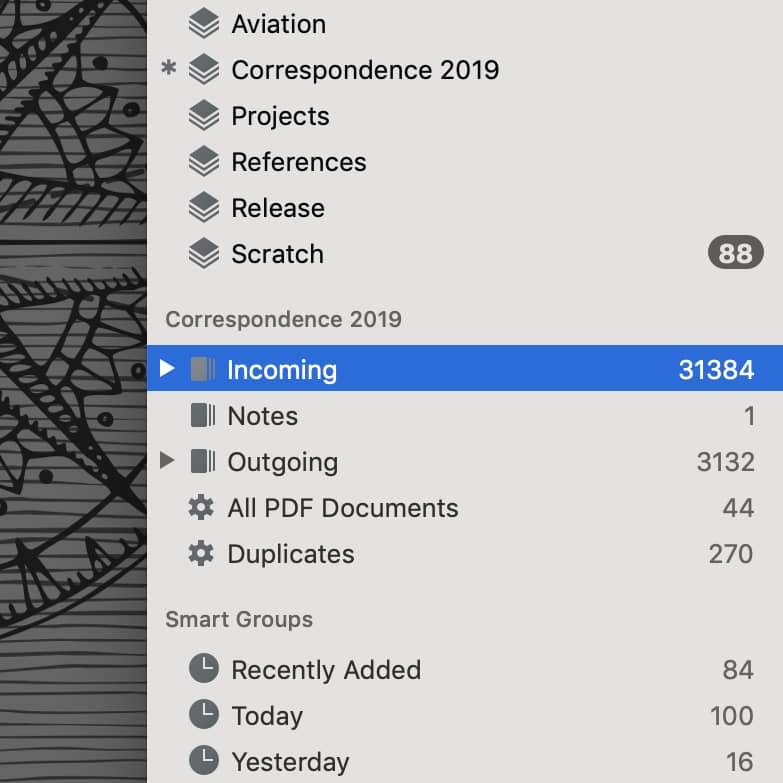Click the Aviation database stack icon
The height and width of the screenshot is (783, 783).
[x=204, y=24]
